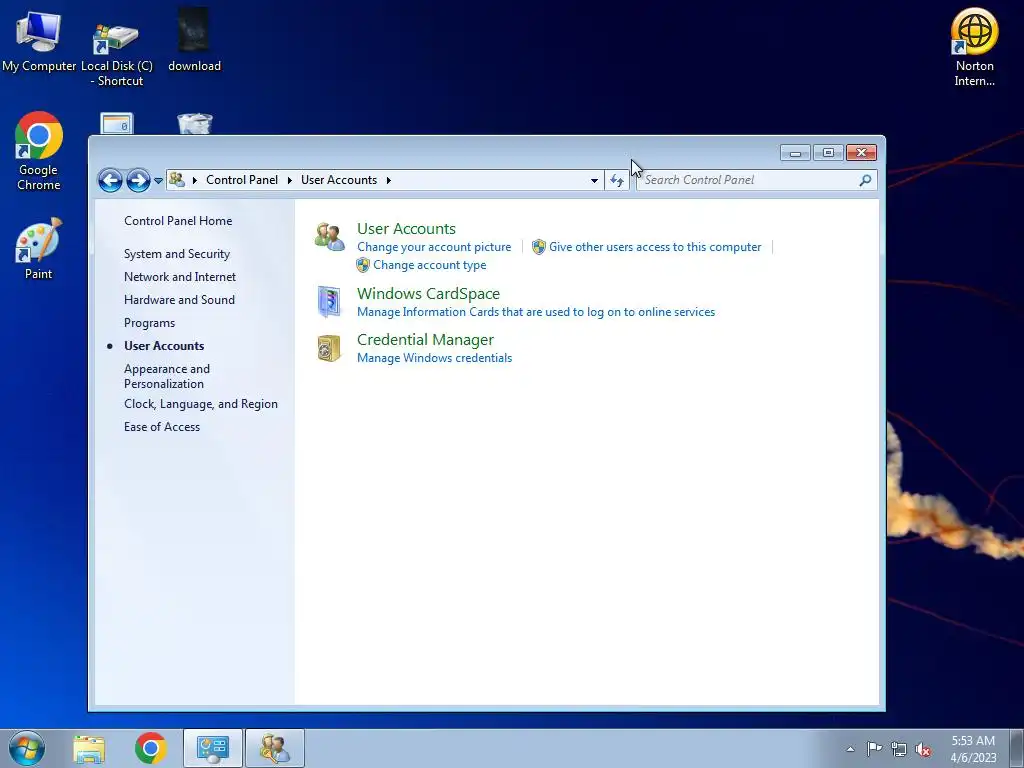Click the Windows CardSpace icon

pyautogui.click(x=328, y=301)
